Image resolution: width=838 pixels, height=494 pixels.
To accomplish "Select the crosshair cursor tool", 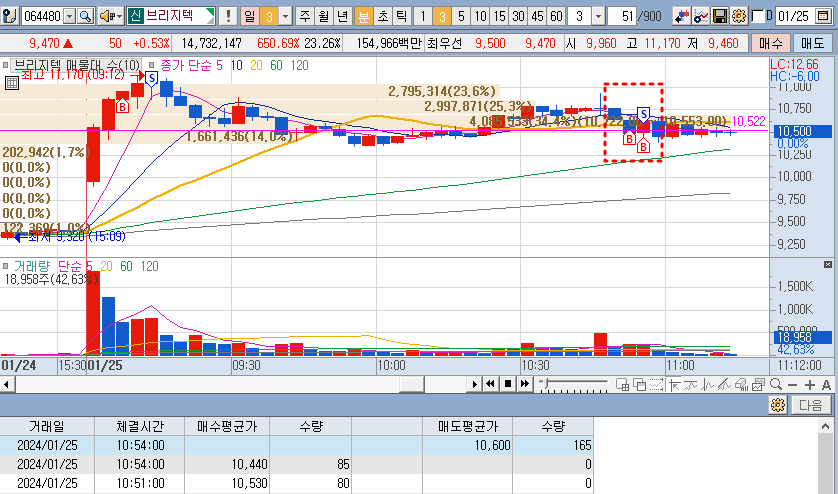I will [x=674, y=384].
